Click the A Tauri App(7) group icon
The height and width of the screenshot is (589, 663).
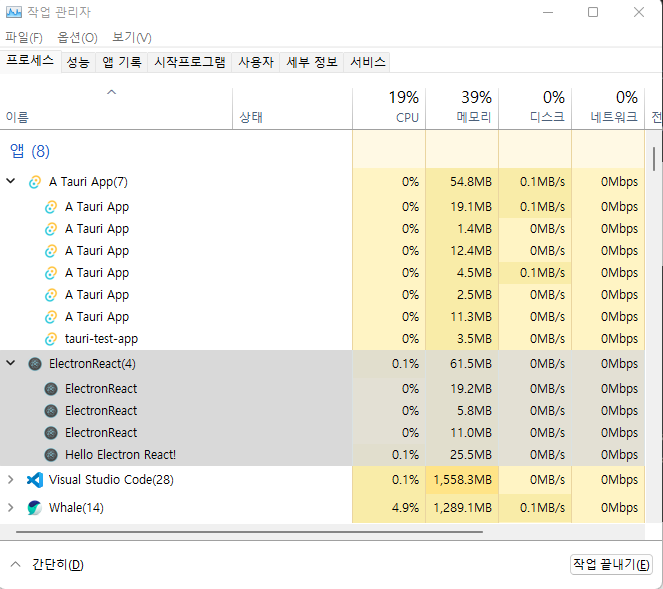(35, 182)
